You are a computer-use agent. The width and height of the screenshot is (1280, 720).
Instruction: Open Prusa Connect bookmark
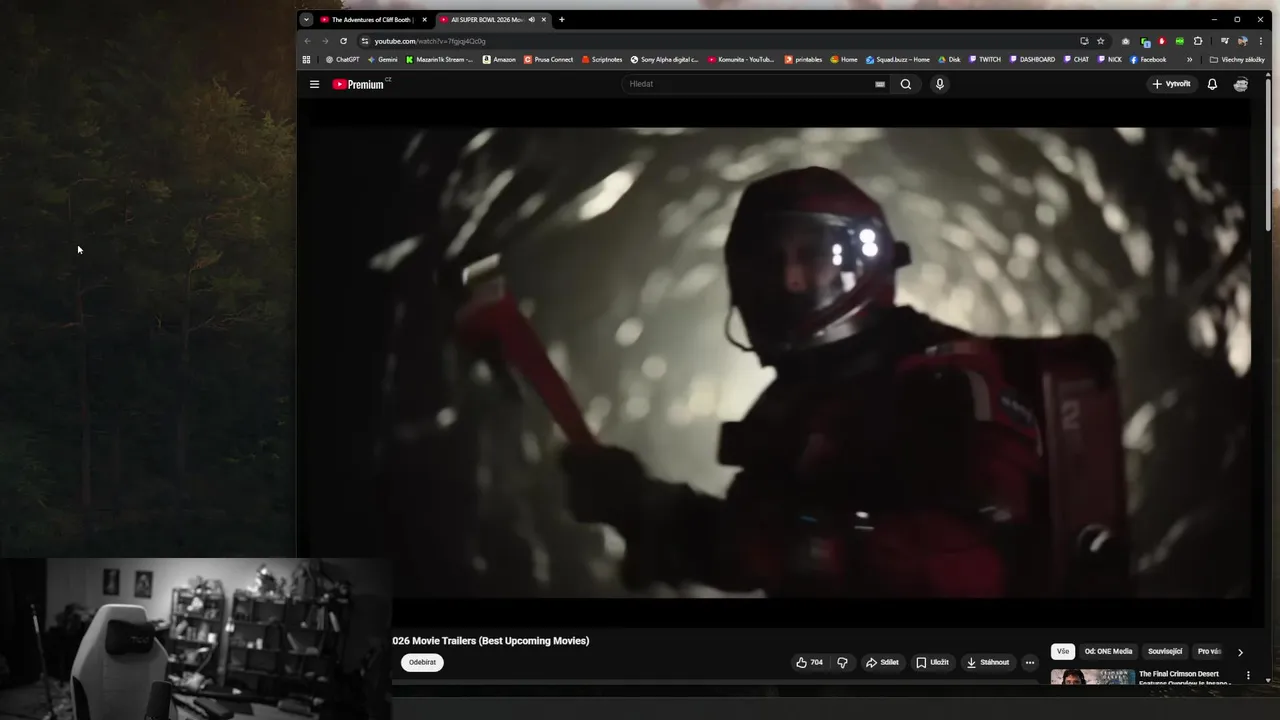549,60
